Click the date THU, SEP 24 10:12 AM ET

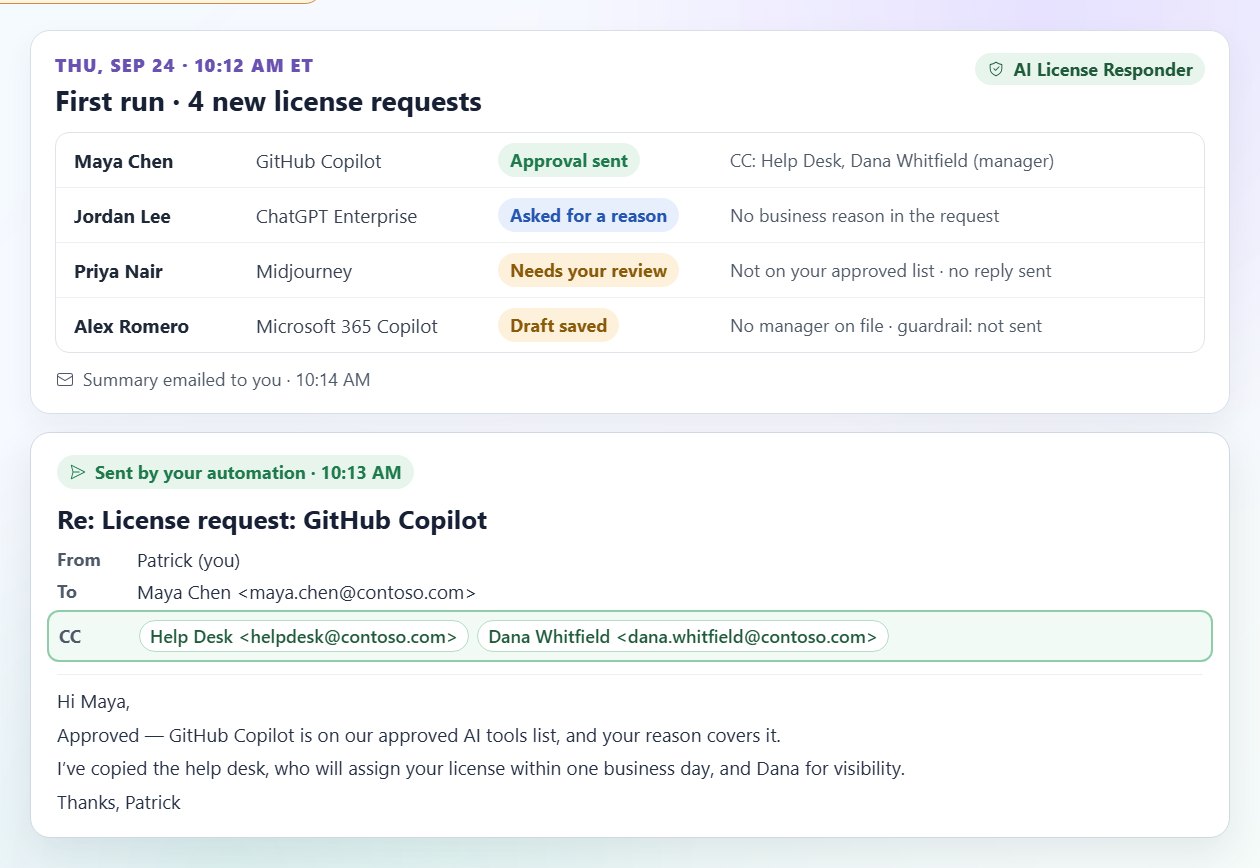pyautogui.click(x=184, y=66)
